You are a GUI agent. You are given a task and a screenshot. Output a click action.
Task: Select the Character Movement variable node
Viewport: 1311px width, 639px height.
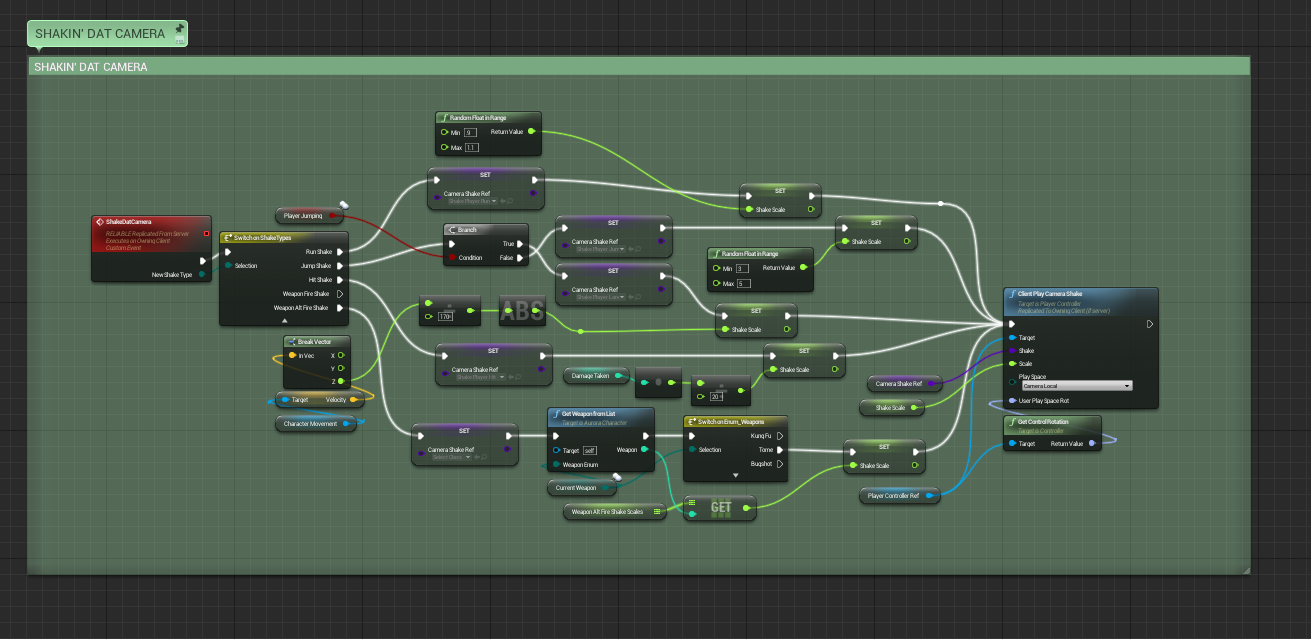[x=316, y=424]
